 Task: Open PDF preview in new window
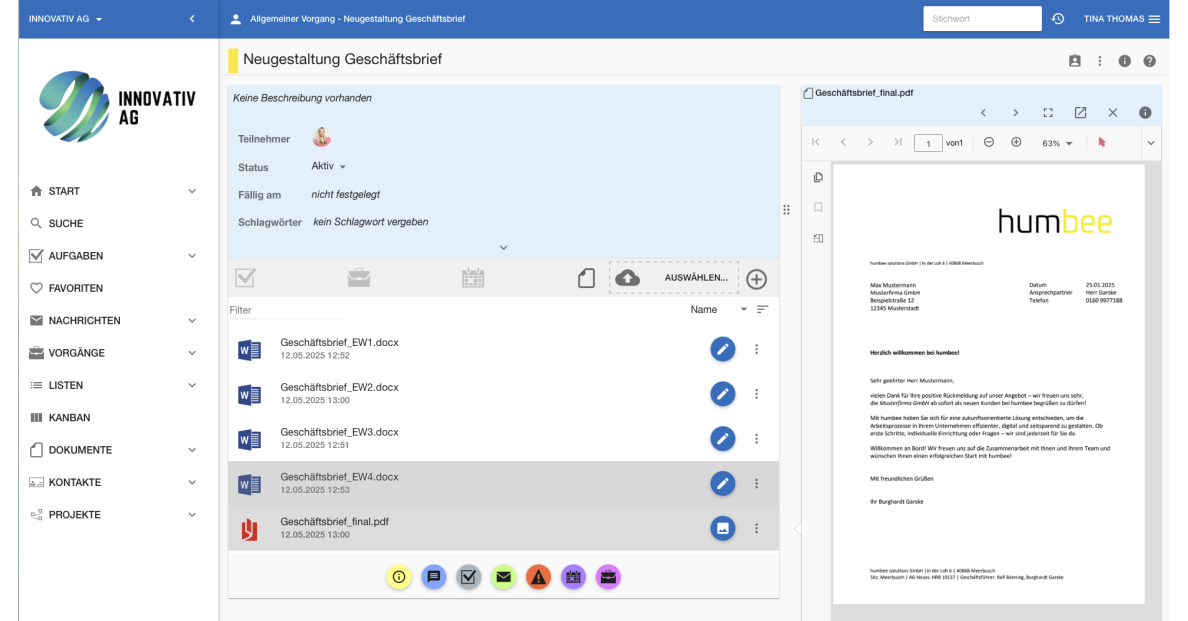(x=1080, y=113)
